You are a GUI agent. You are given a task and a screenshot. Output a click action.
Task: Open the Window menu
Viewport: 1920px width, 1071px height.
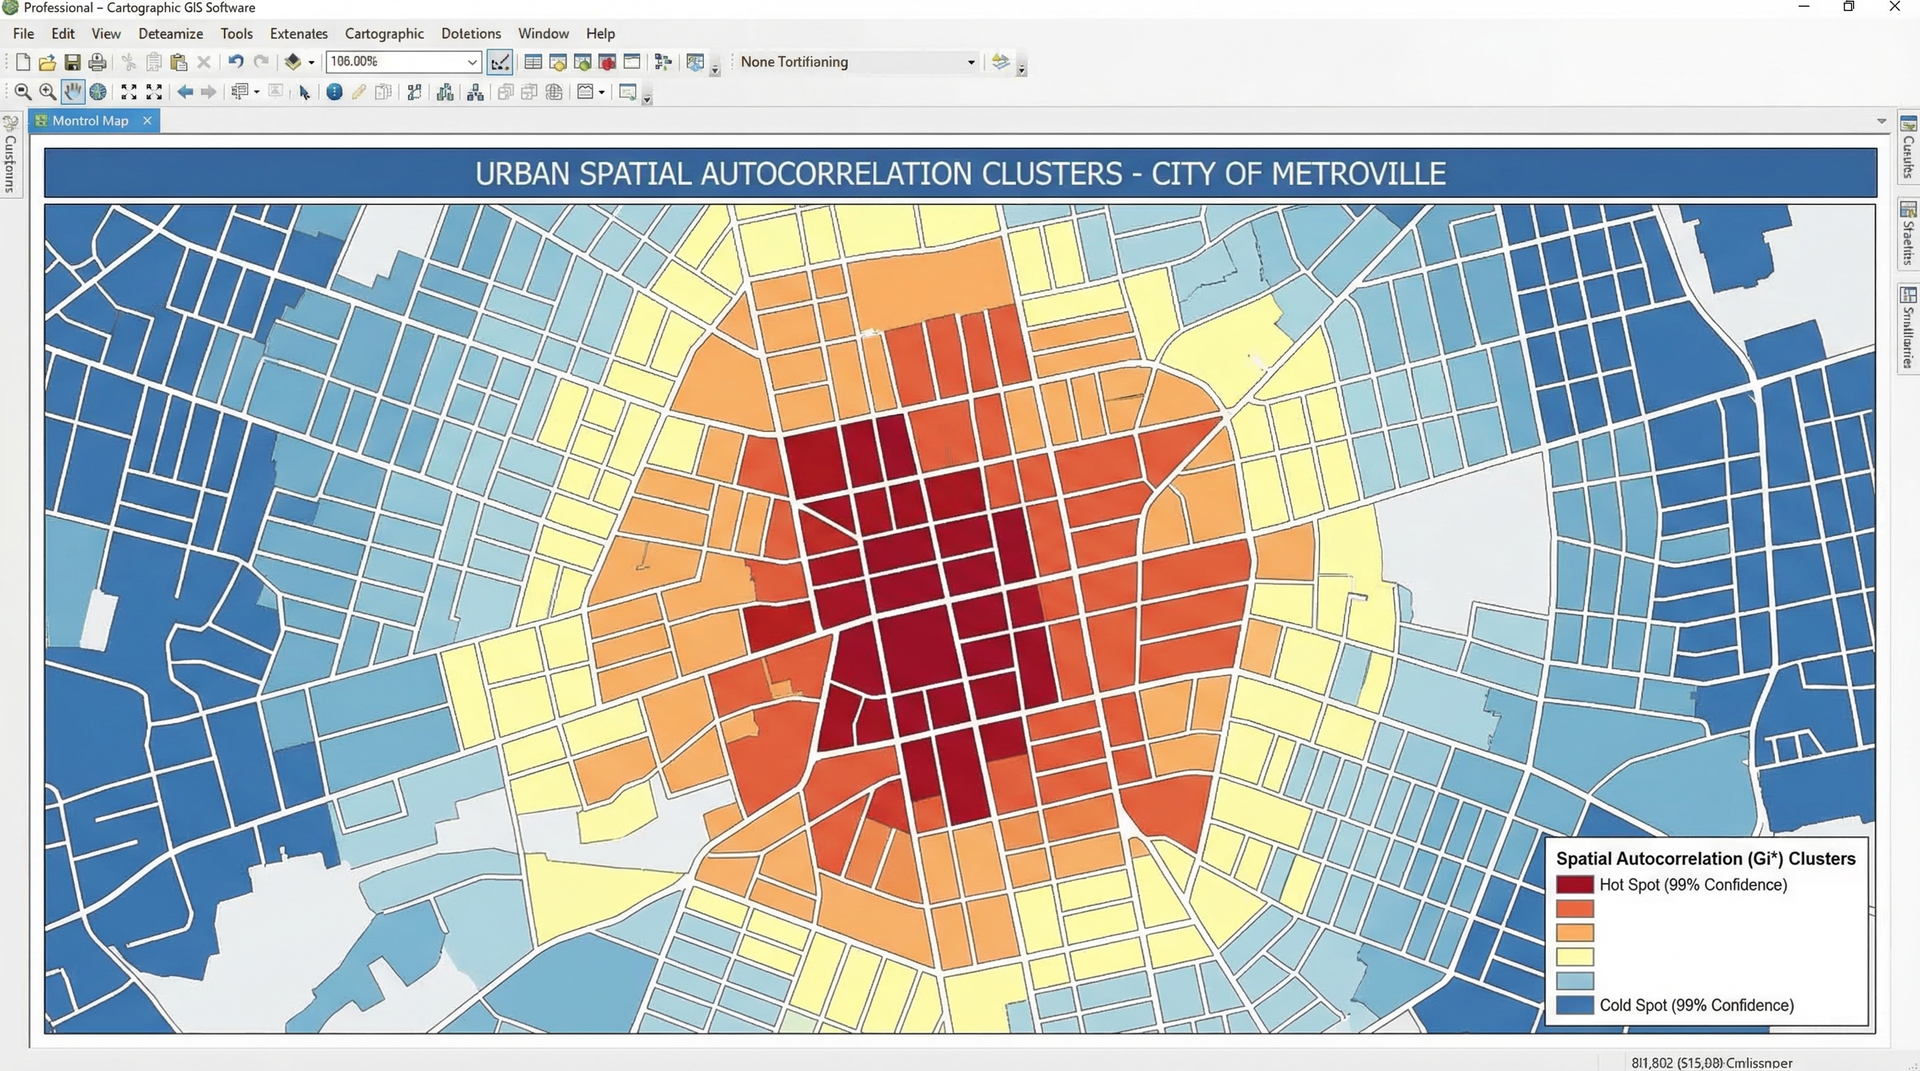click(x=543, y=33)
